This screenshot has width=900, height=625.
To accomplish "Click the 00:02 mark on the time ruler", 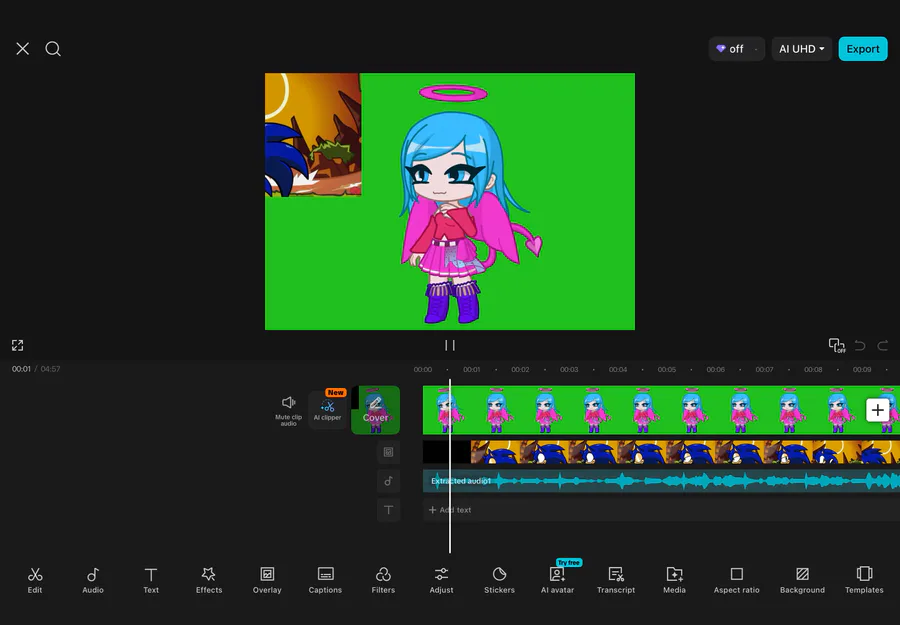I will coord(520,369).
